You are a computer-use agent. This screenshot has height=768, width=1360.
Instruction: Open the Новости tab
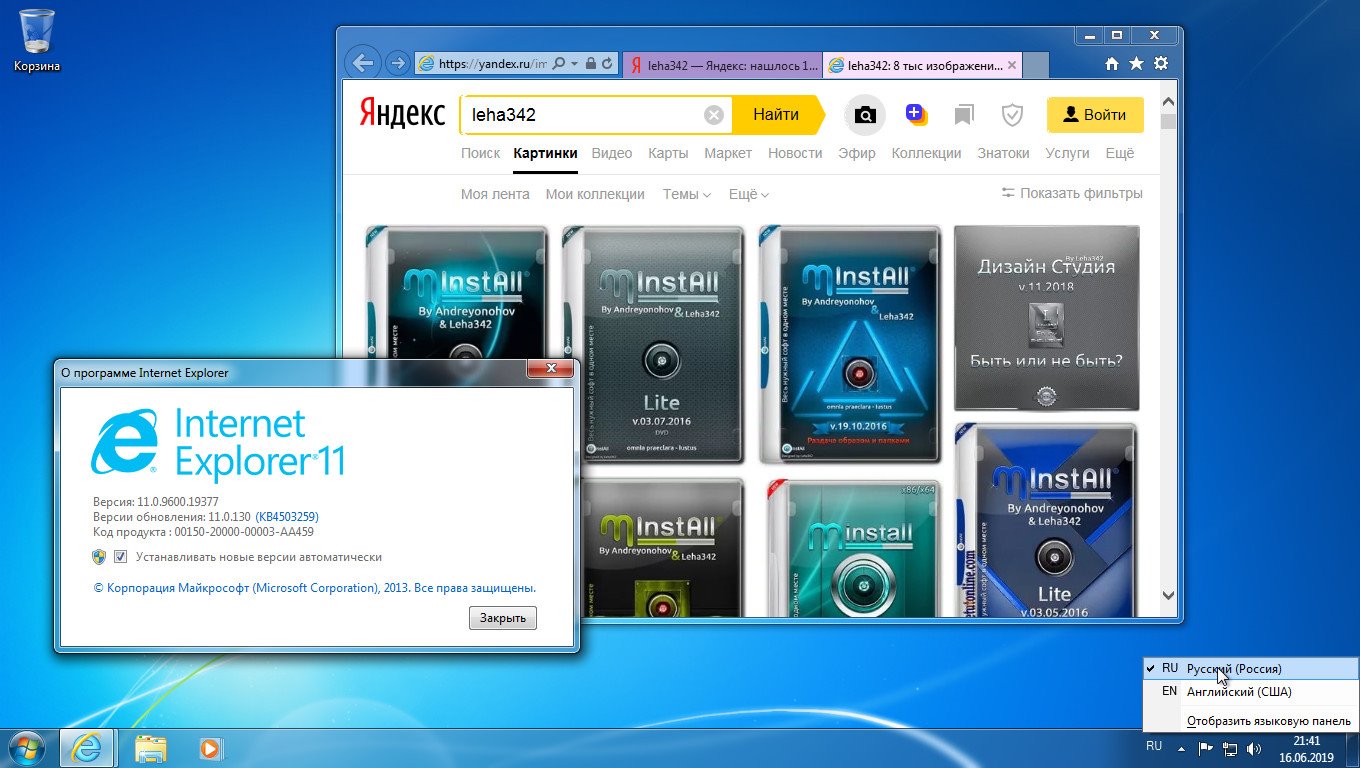click(795, 153)
